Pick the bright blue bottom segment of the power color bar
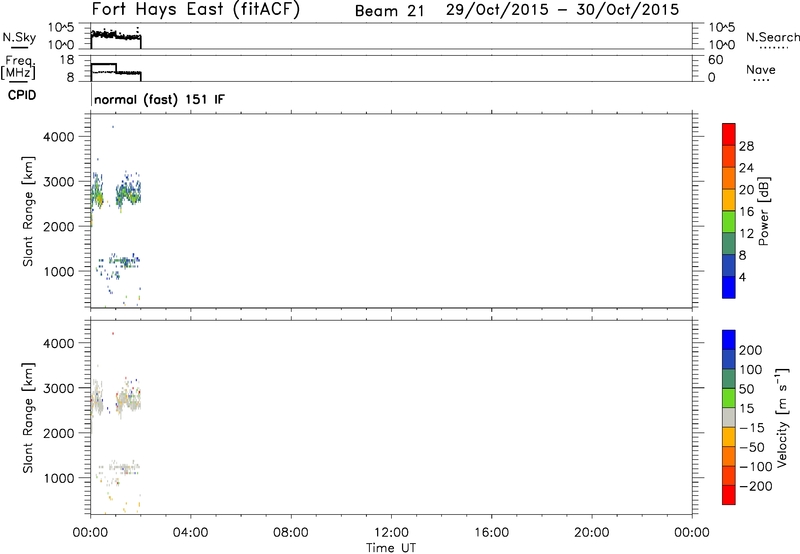Screen dimensions: 800x554 [x=729, y=287]
